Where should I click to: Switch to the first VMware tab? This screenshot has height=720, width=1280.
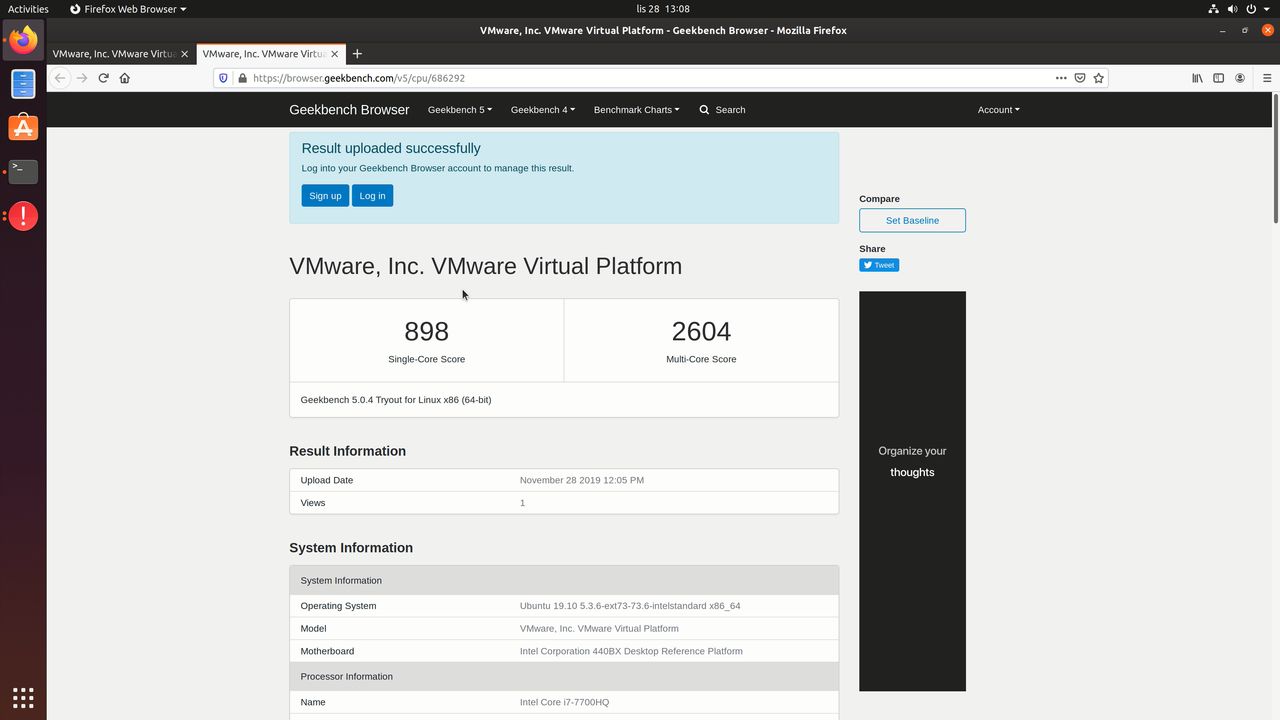[121, 54]
